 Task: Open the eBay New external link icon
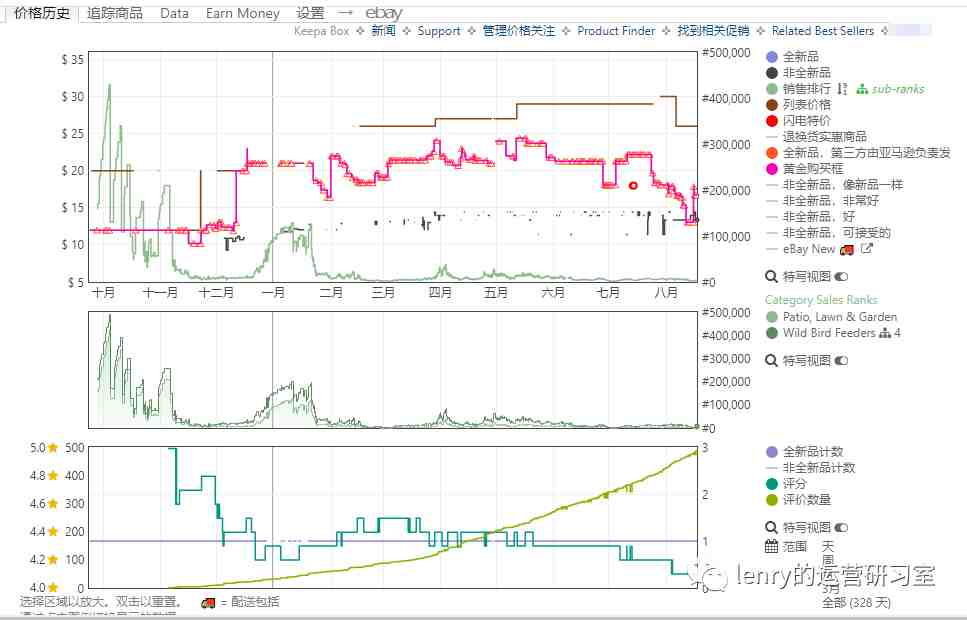coord(866,249)
